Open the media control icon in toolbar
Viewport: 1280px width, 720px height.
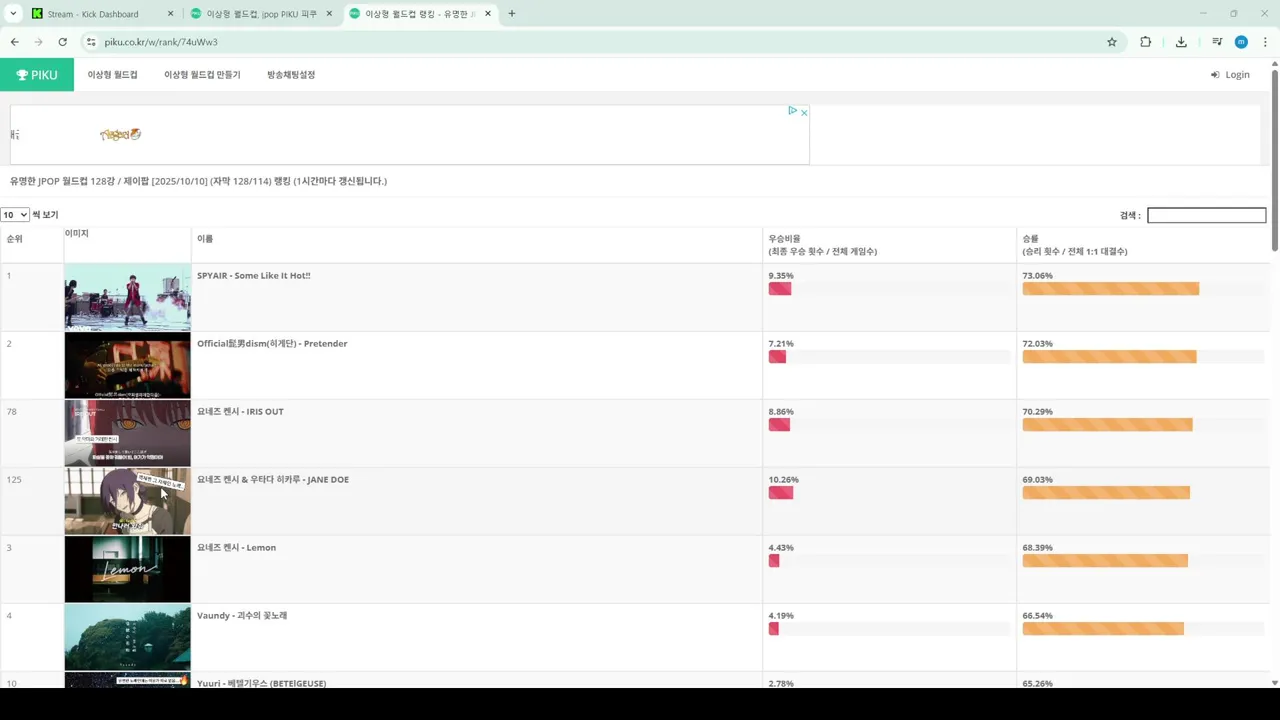[x=1217, y=42]
